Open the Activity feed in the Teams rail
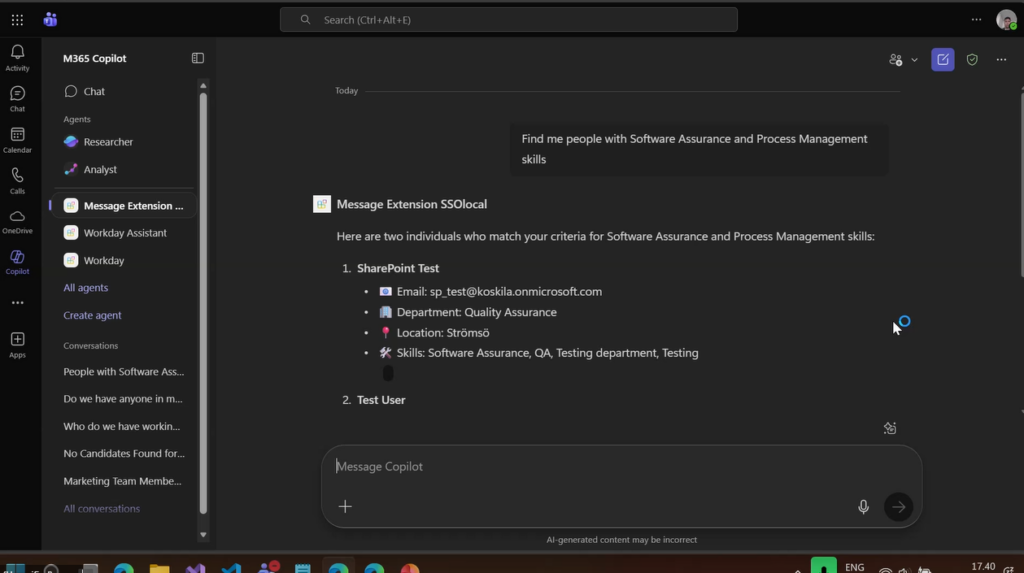The image size is (1024, 573). pos(17,57)
